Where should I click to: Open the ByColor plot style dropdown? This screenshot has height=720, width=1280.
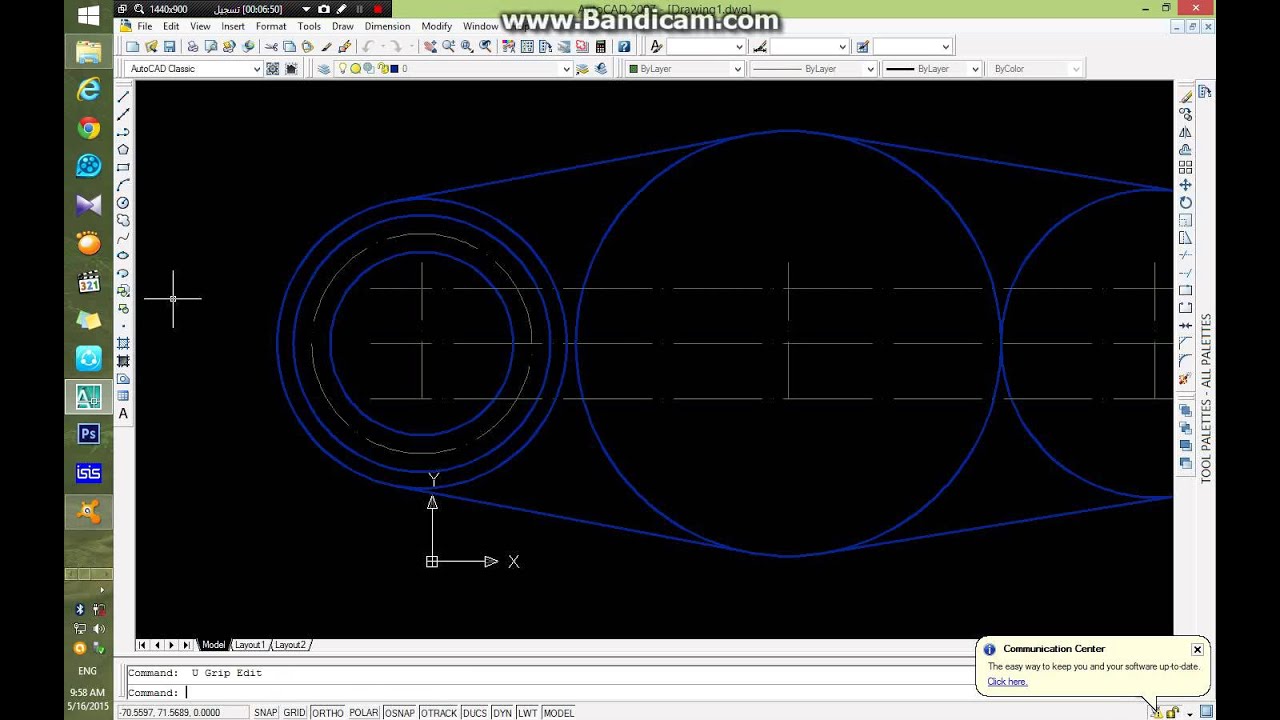(1076, 69)
